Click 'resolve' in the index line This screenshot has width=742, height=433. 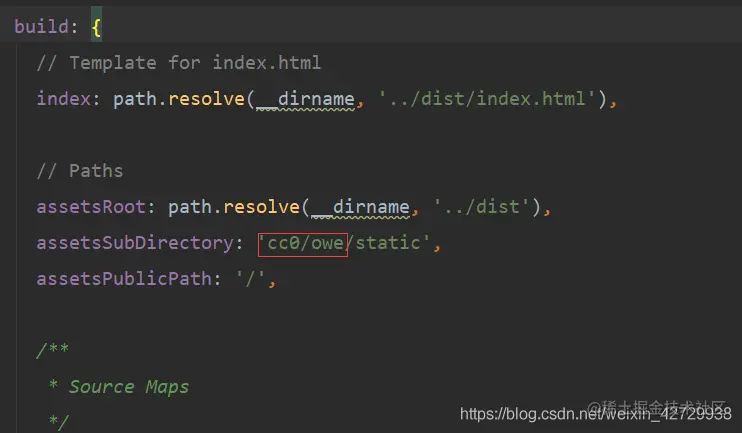tap(206, 99)
